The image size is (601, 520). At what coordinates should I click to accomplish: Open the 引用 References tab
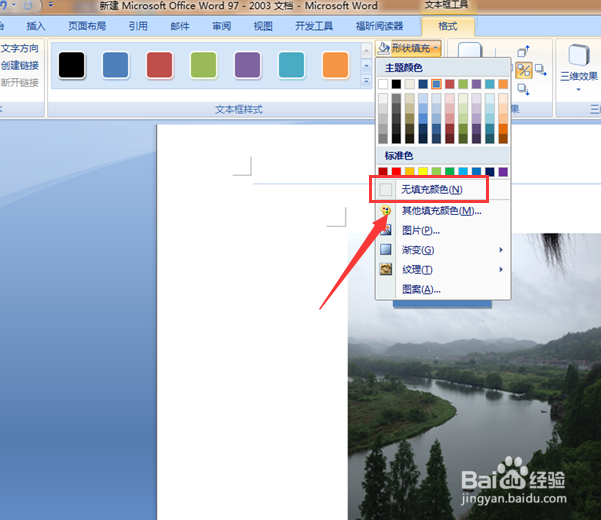(138, 26)
